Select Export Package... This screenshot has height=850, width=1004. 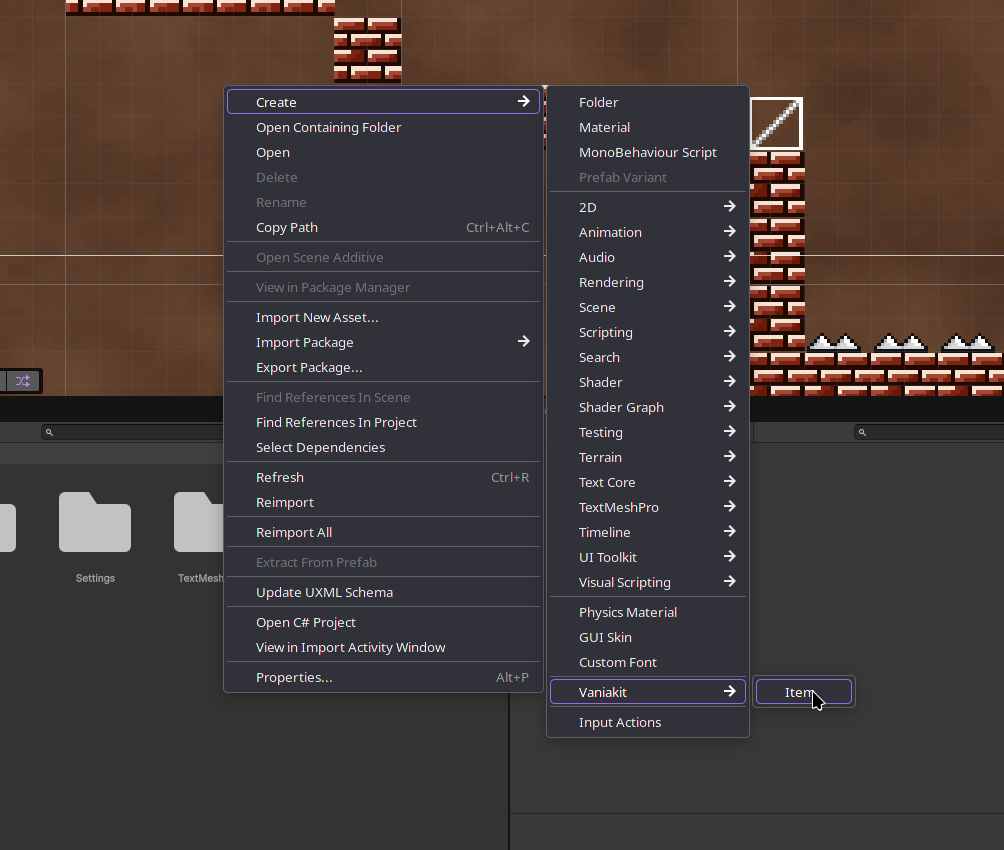[384, 368]
